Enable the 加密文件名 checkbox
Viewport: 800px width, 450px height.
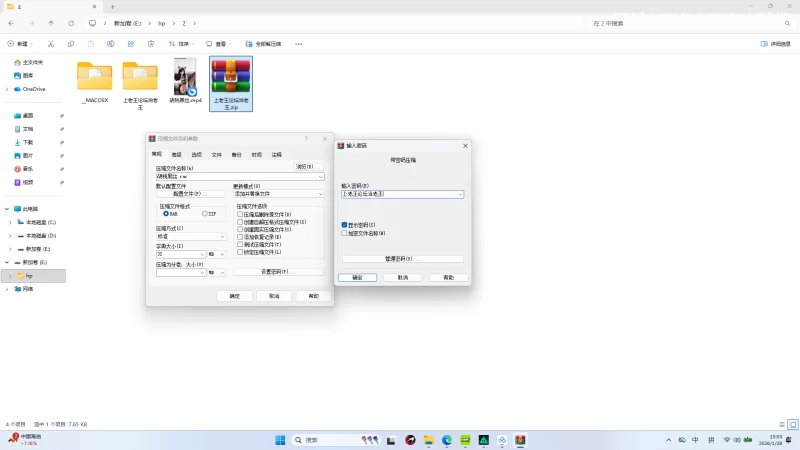[345, 233]
